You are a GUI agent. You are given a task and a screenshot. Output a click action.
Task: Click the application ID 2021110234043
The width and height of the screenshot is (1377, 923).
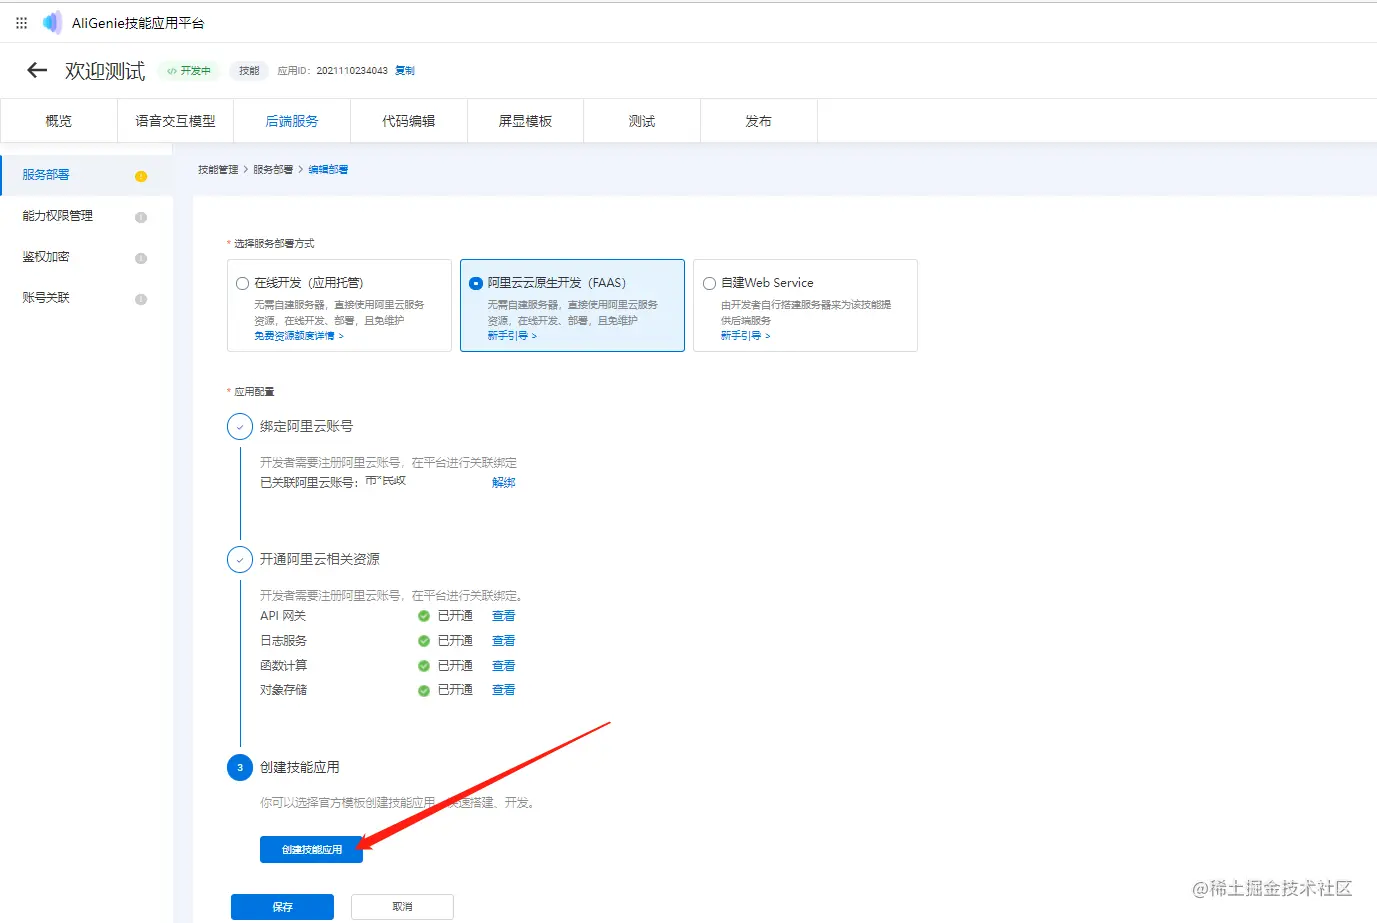352,71
